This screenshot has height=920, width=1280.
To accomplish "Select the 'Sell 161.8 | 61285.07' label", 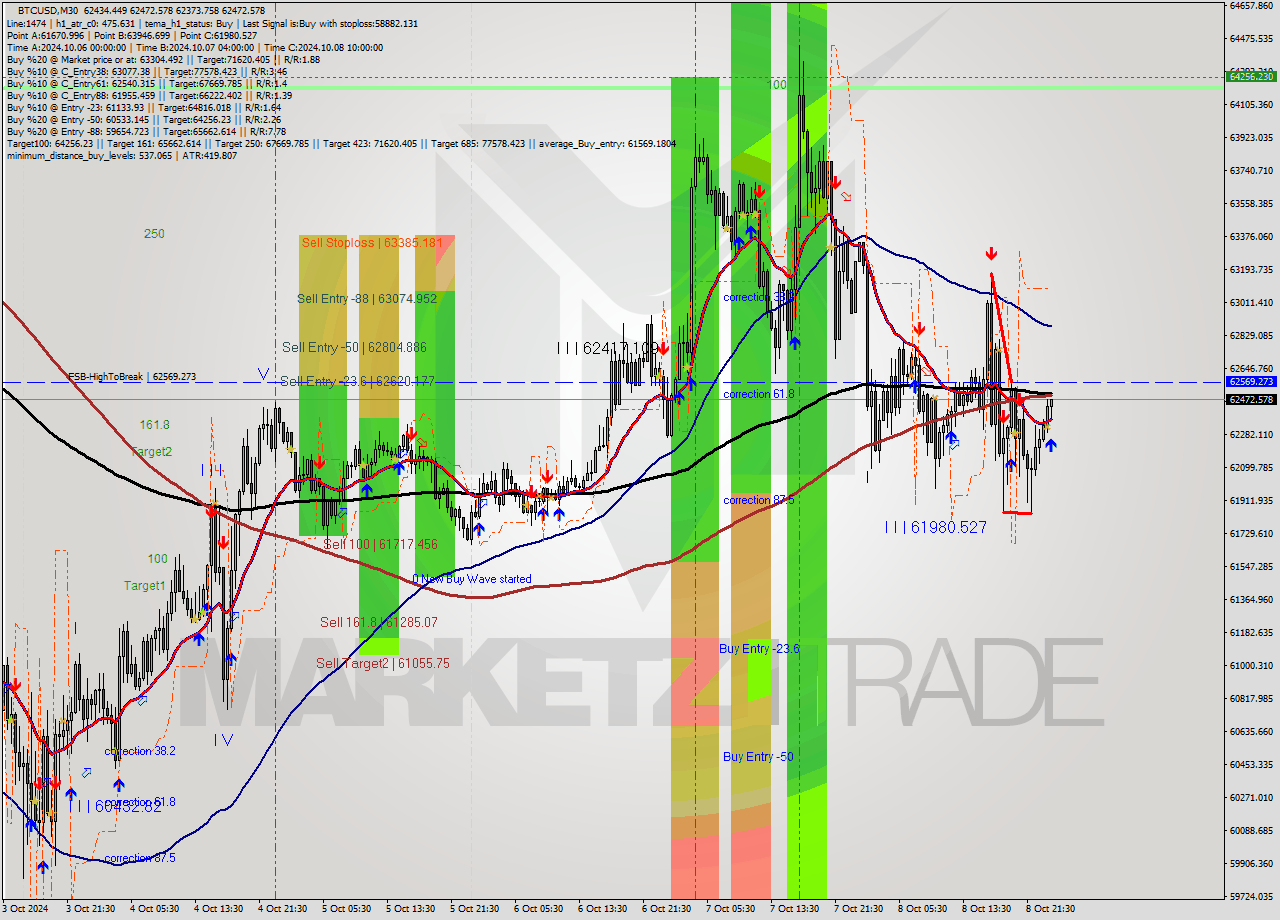I will 379,622.
